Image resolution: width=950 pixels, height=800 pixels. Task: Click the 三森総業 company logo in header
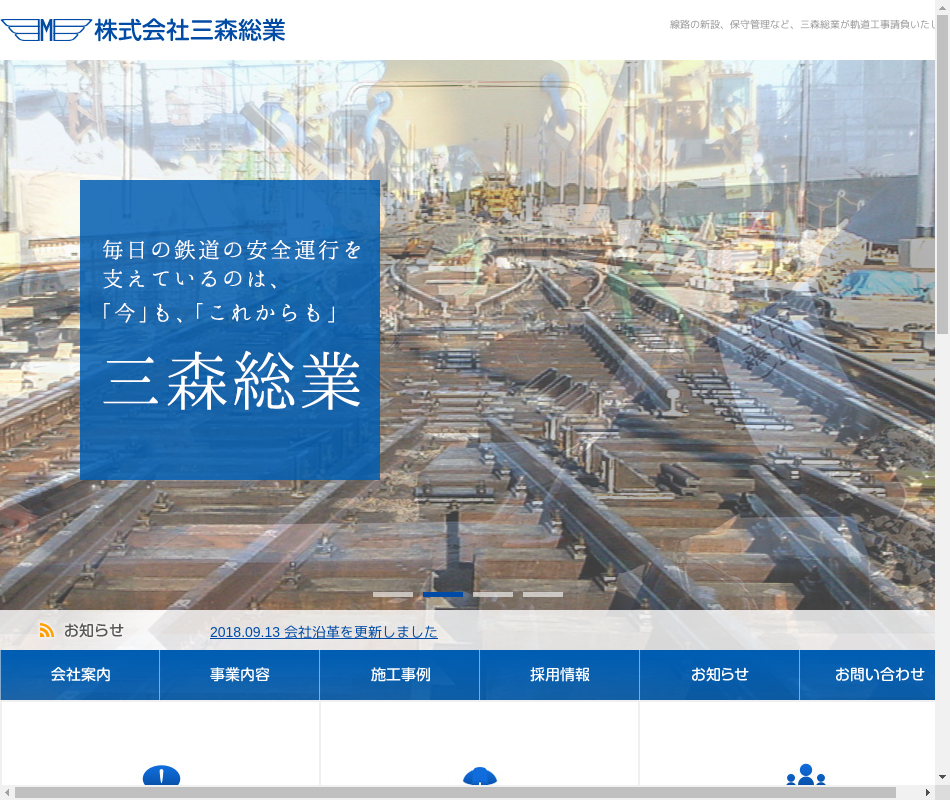pos(143,30)
